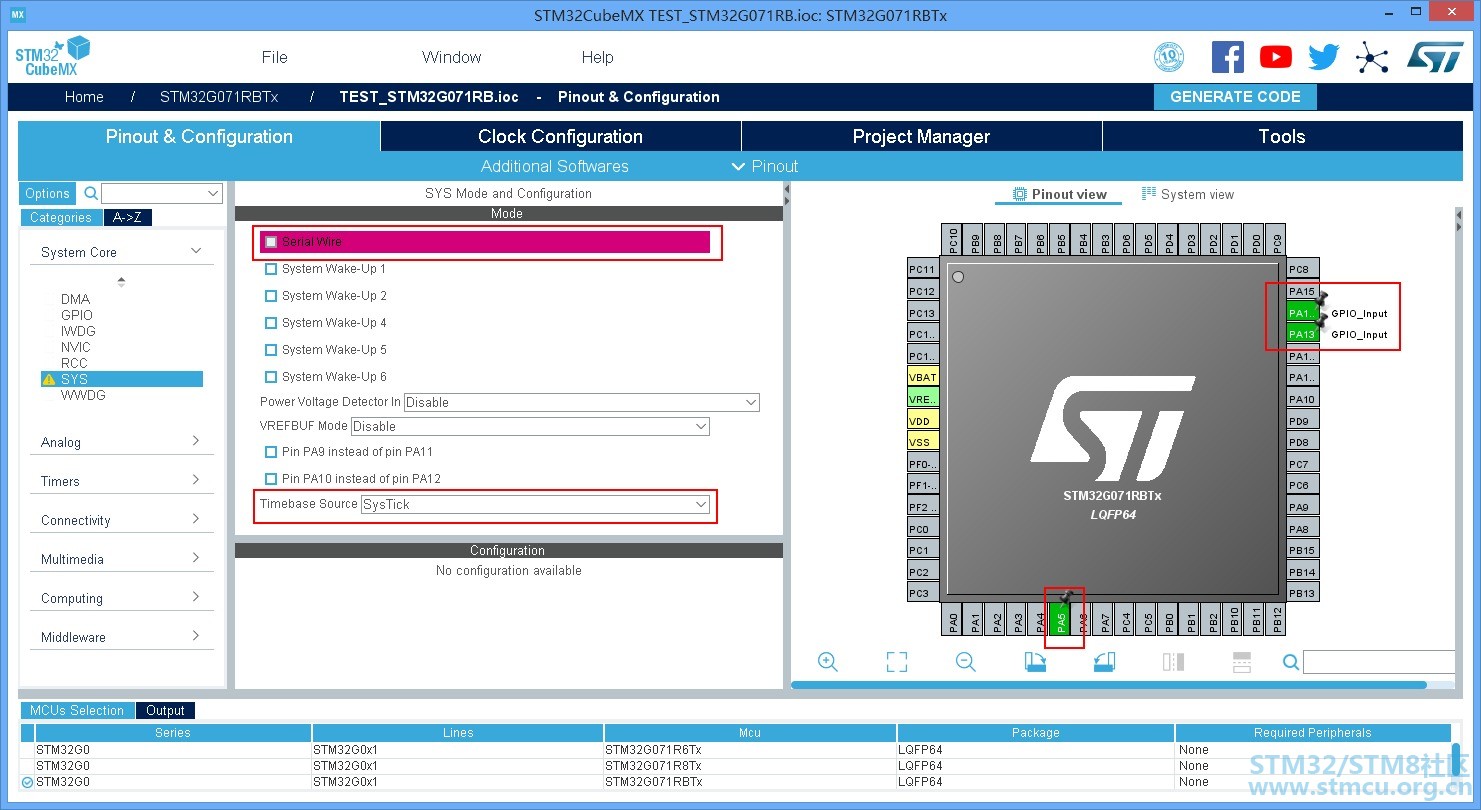
Task: Check Pin PA9 instead of pin PA11
Action: tap(271, 452)
